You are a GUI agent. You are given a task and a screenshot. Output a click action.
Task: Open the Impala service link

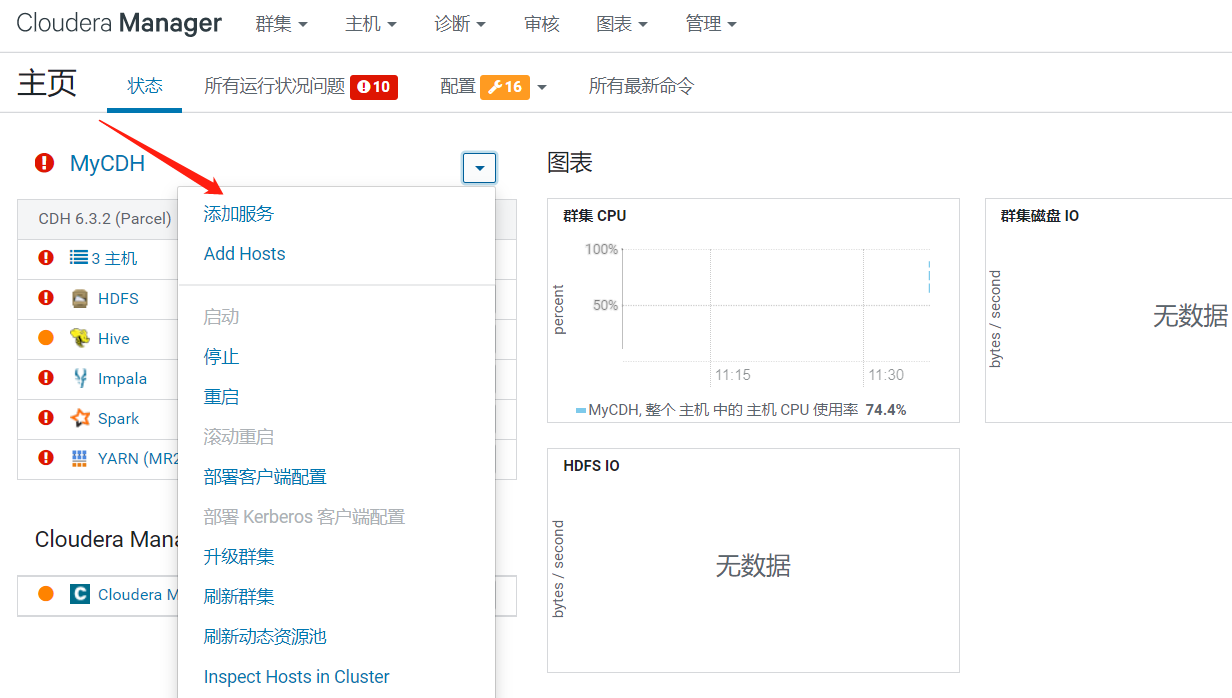122,379
